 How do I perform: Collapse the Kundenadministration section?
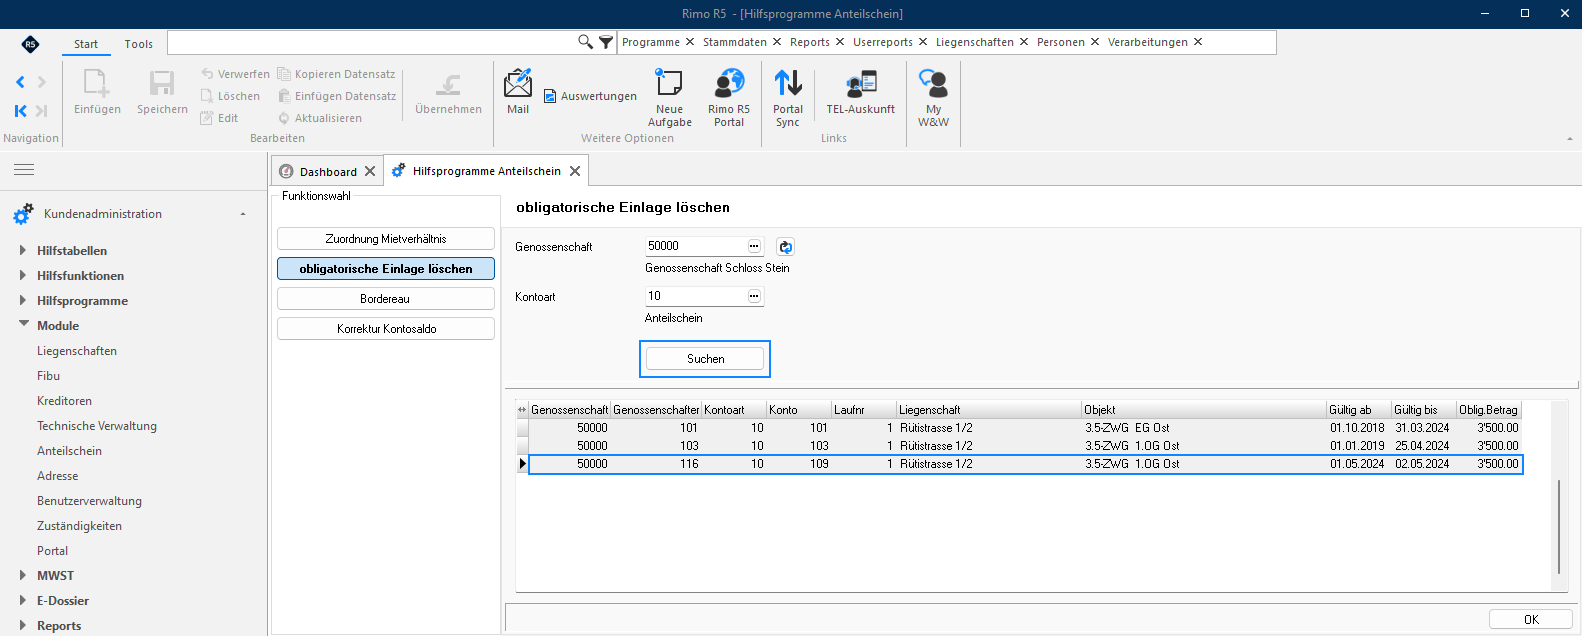pos(243,214)
